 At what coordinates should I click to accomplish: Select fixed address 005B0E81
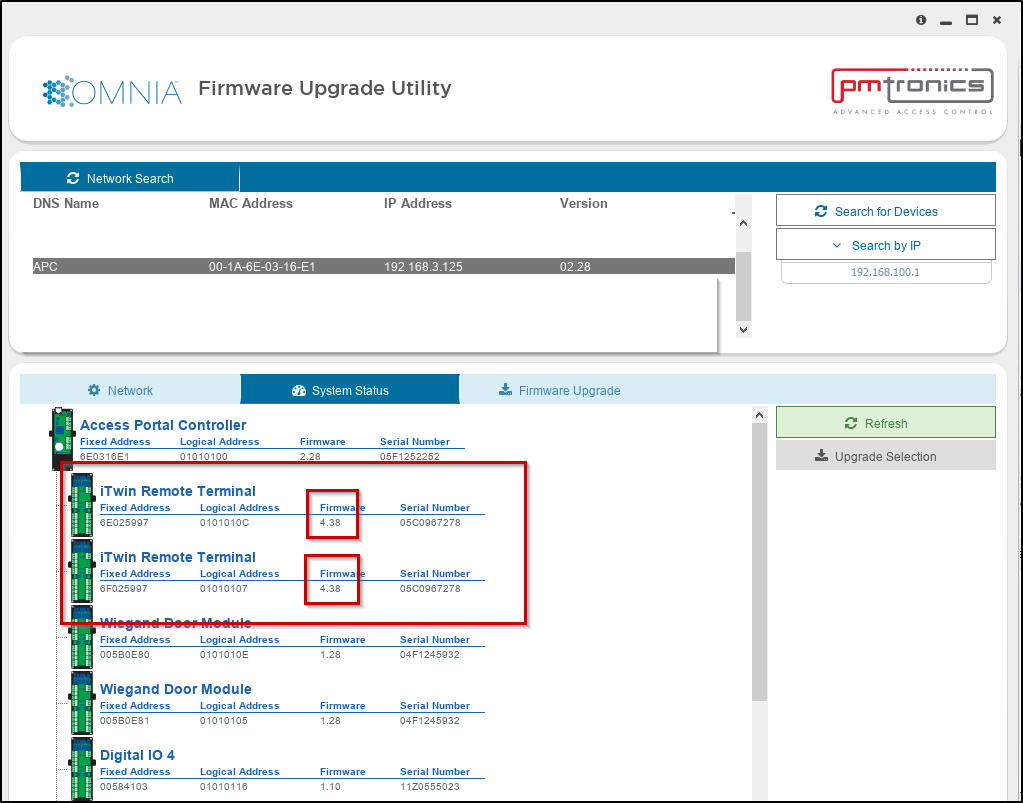[x=125, y=720]
